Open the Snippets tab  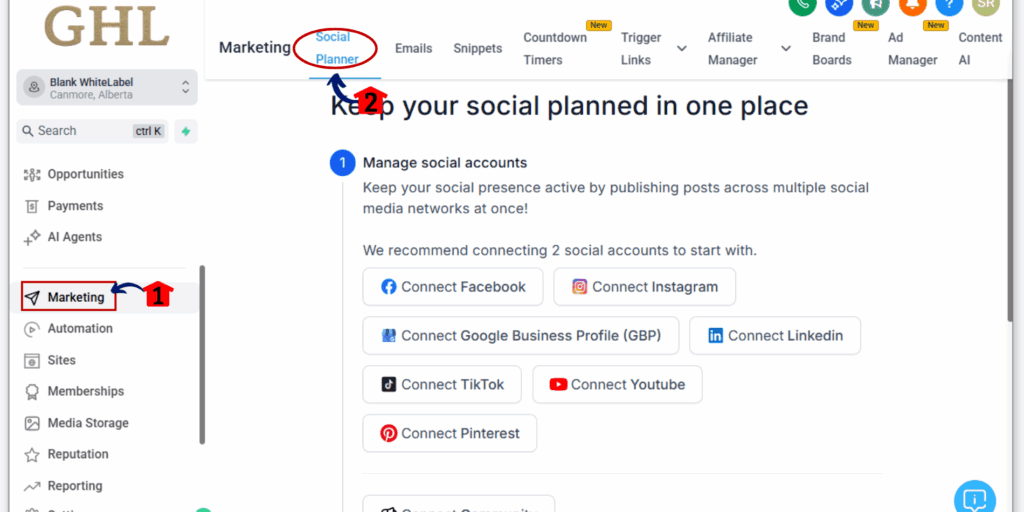[x=477, y=48]
